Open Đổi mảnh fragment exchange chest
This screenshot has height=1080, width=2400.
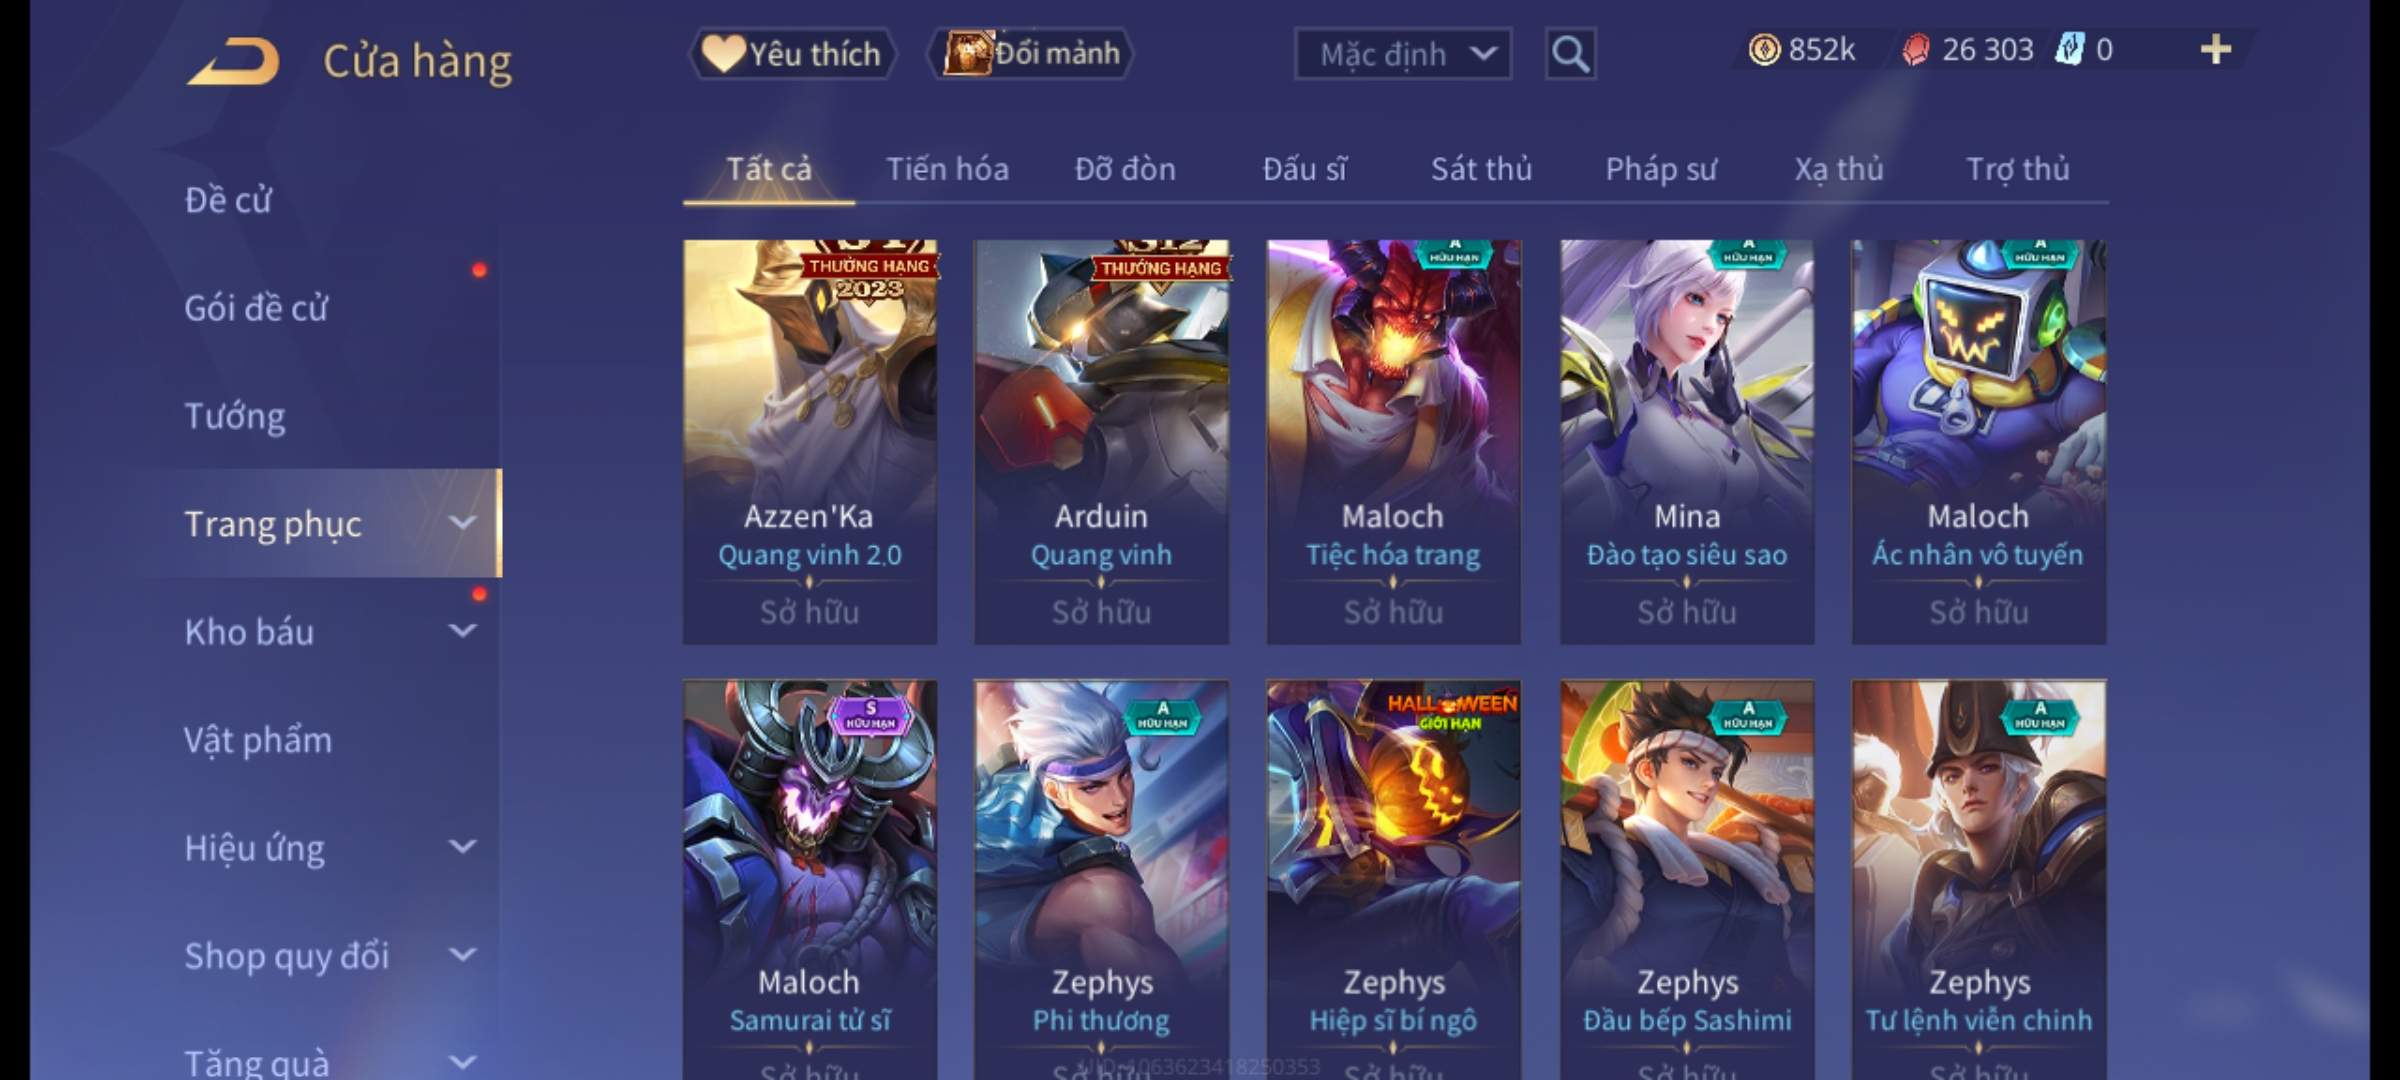coord(1030,53)
